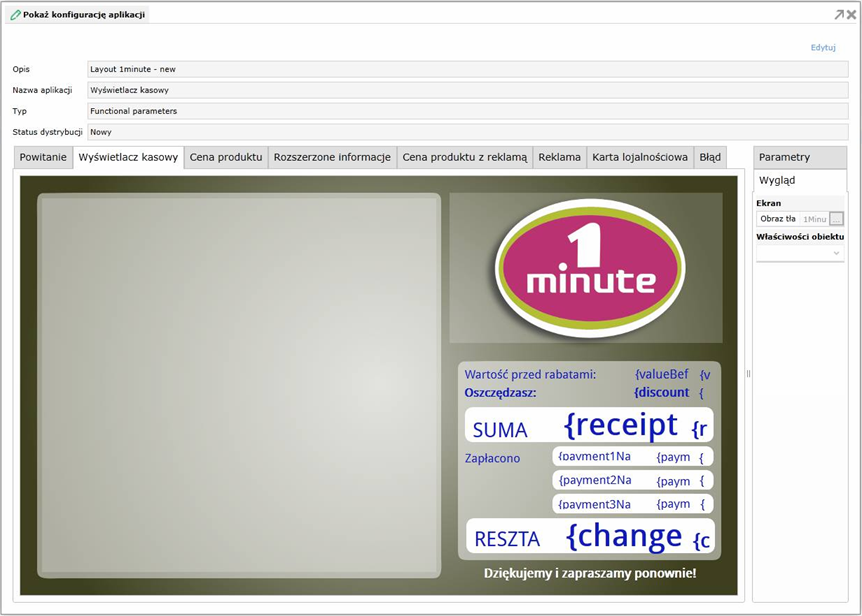Click the splitter handle beside the preview
Screen dimensions: 862x616
point(748,374)
